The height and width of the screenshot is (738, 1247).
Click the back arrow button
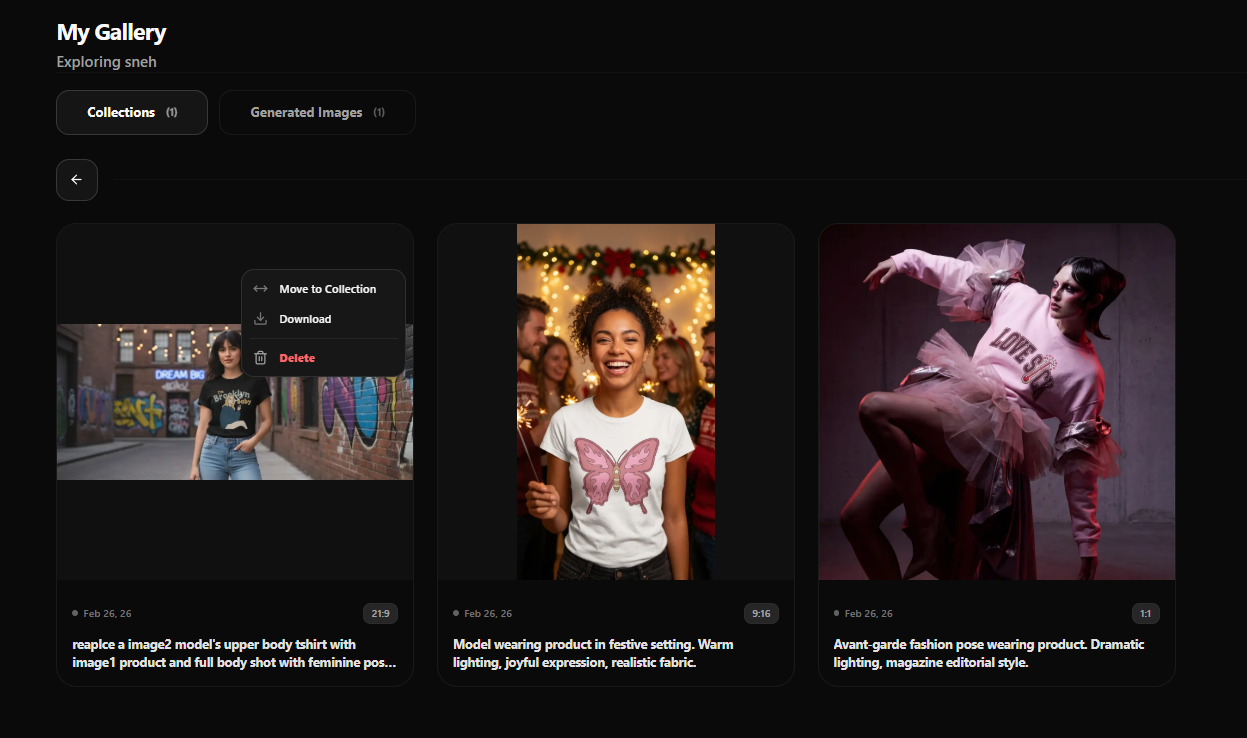click(77, 180)
